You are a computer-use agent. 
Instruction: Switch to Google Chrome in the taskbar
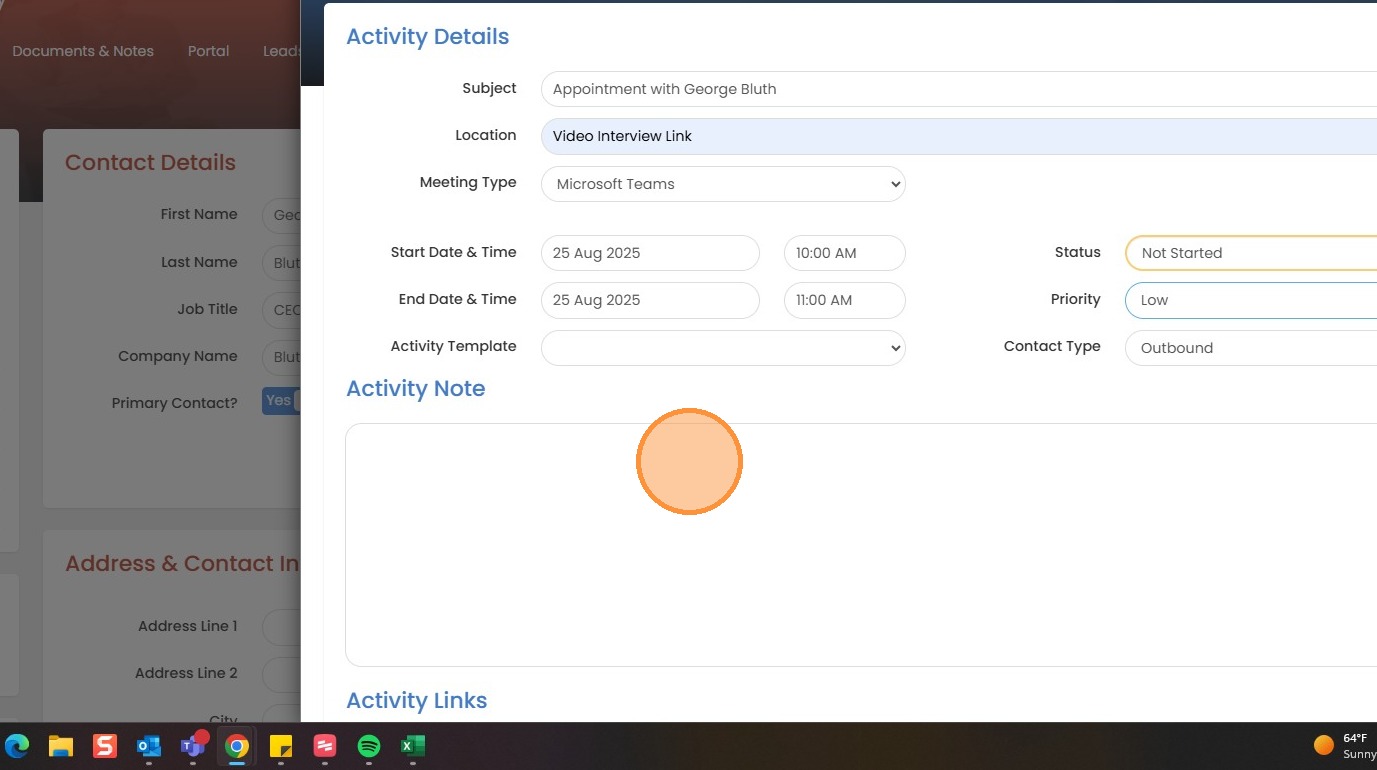(x=237, y=746)
